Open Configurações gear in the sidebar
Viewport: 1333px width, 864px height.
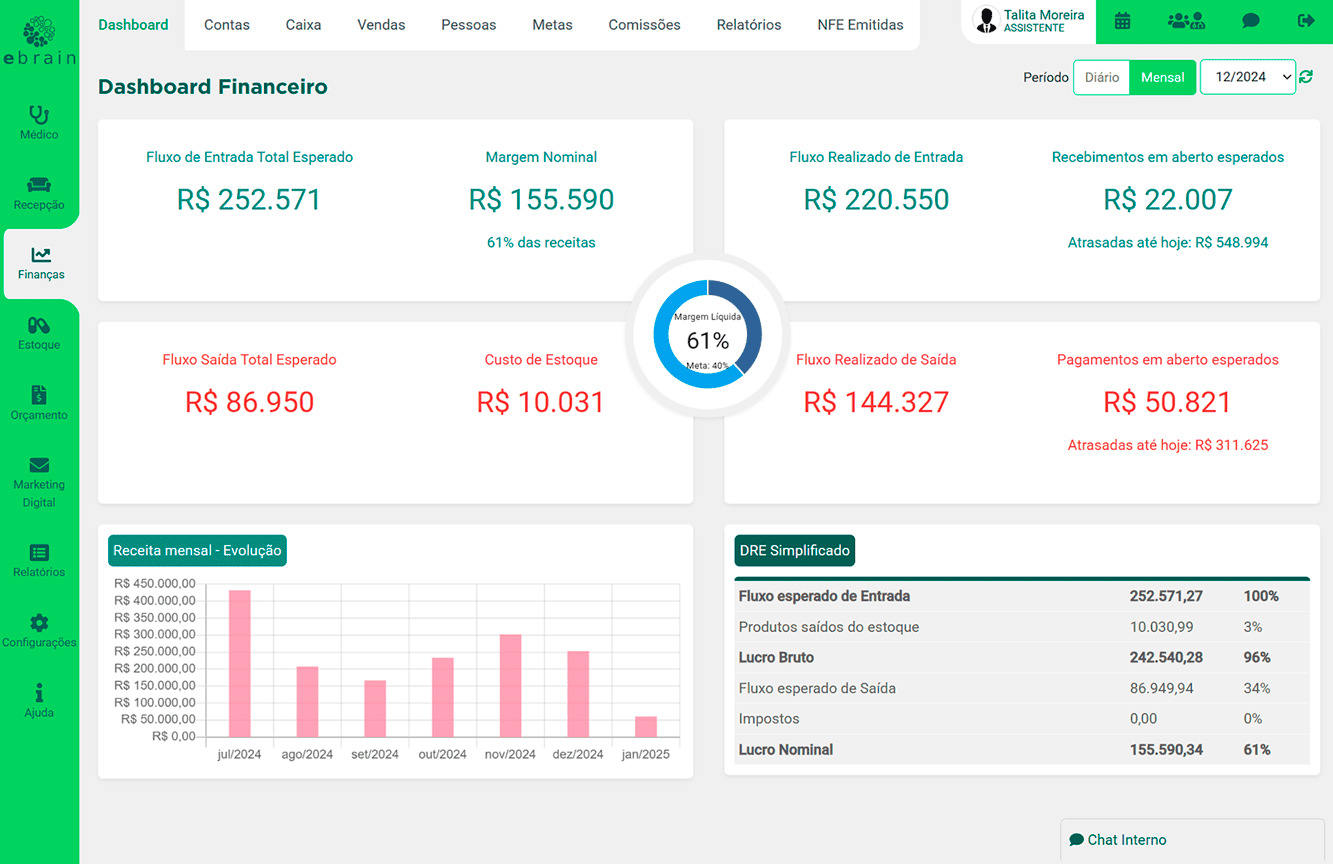tap(39, 631)
